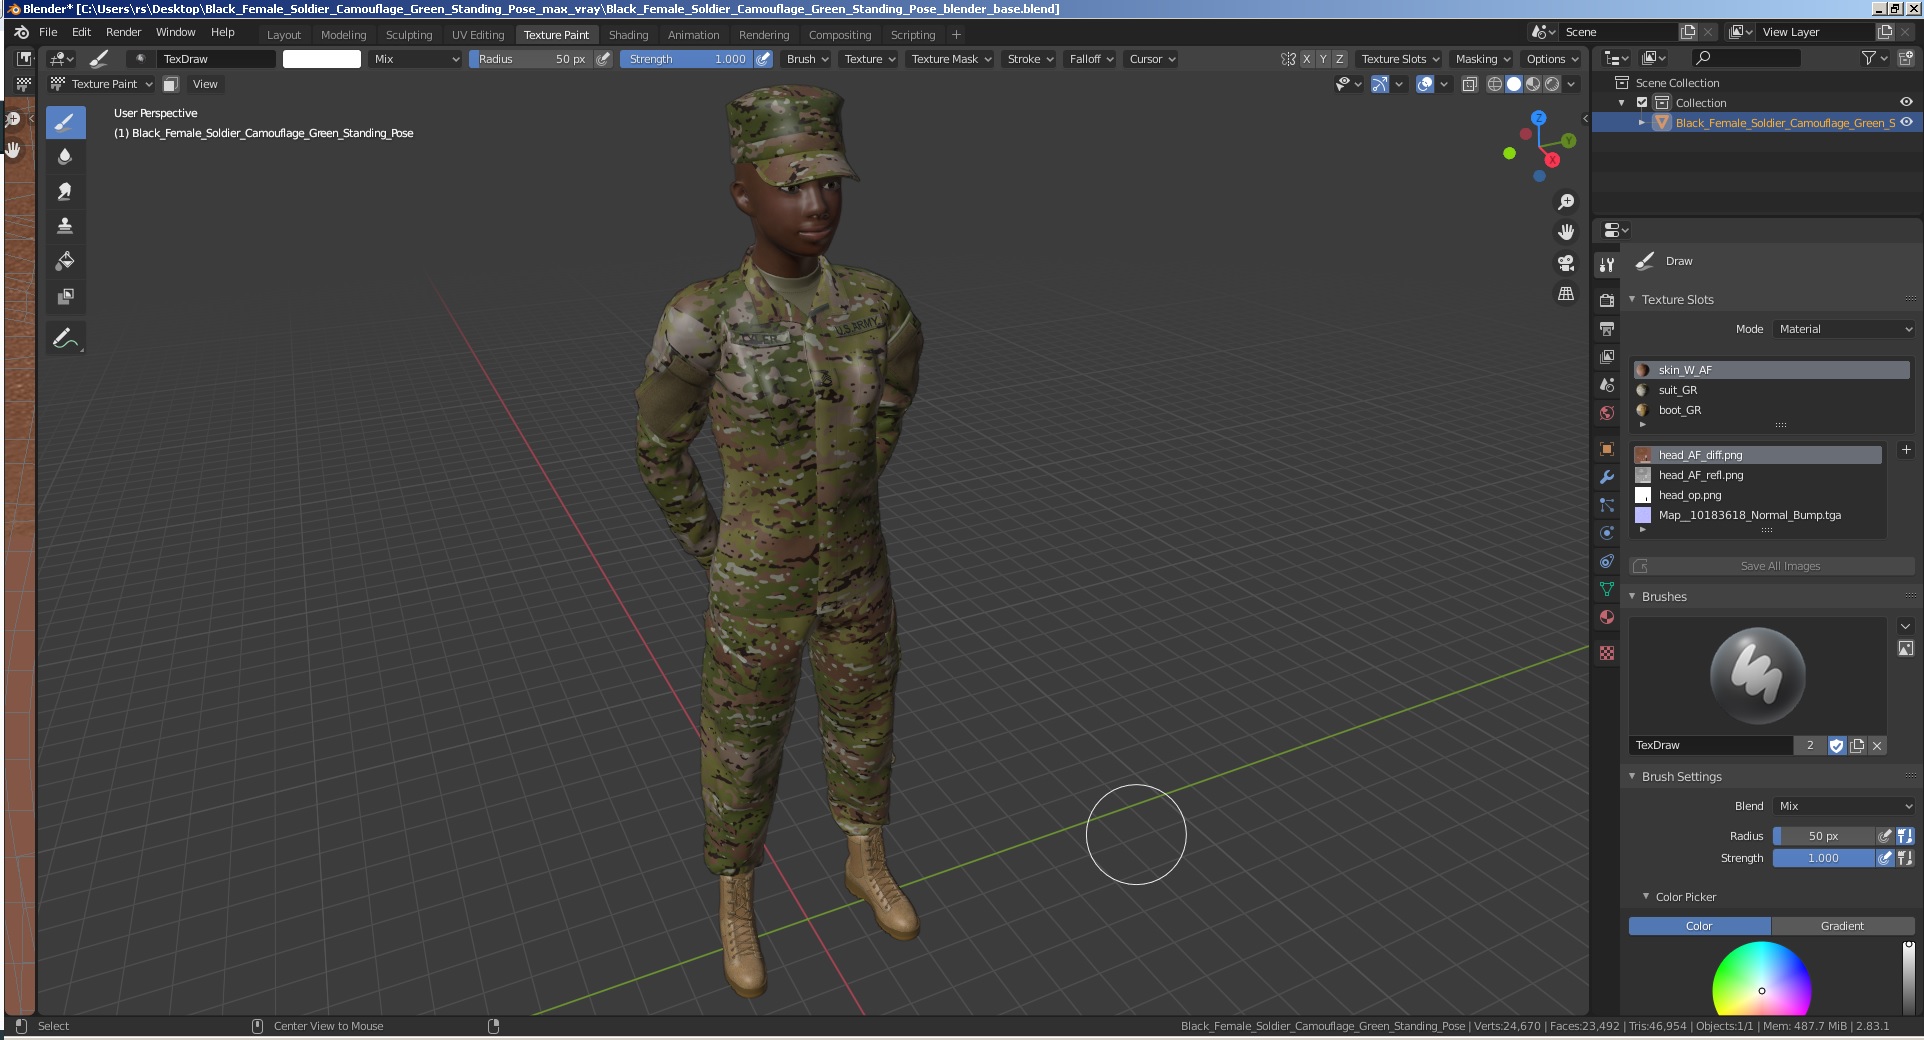The image size is (1924, 1040).
Task: Click Save All Images button
Action: 1771,566
